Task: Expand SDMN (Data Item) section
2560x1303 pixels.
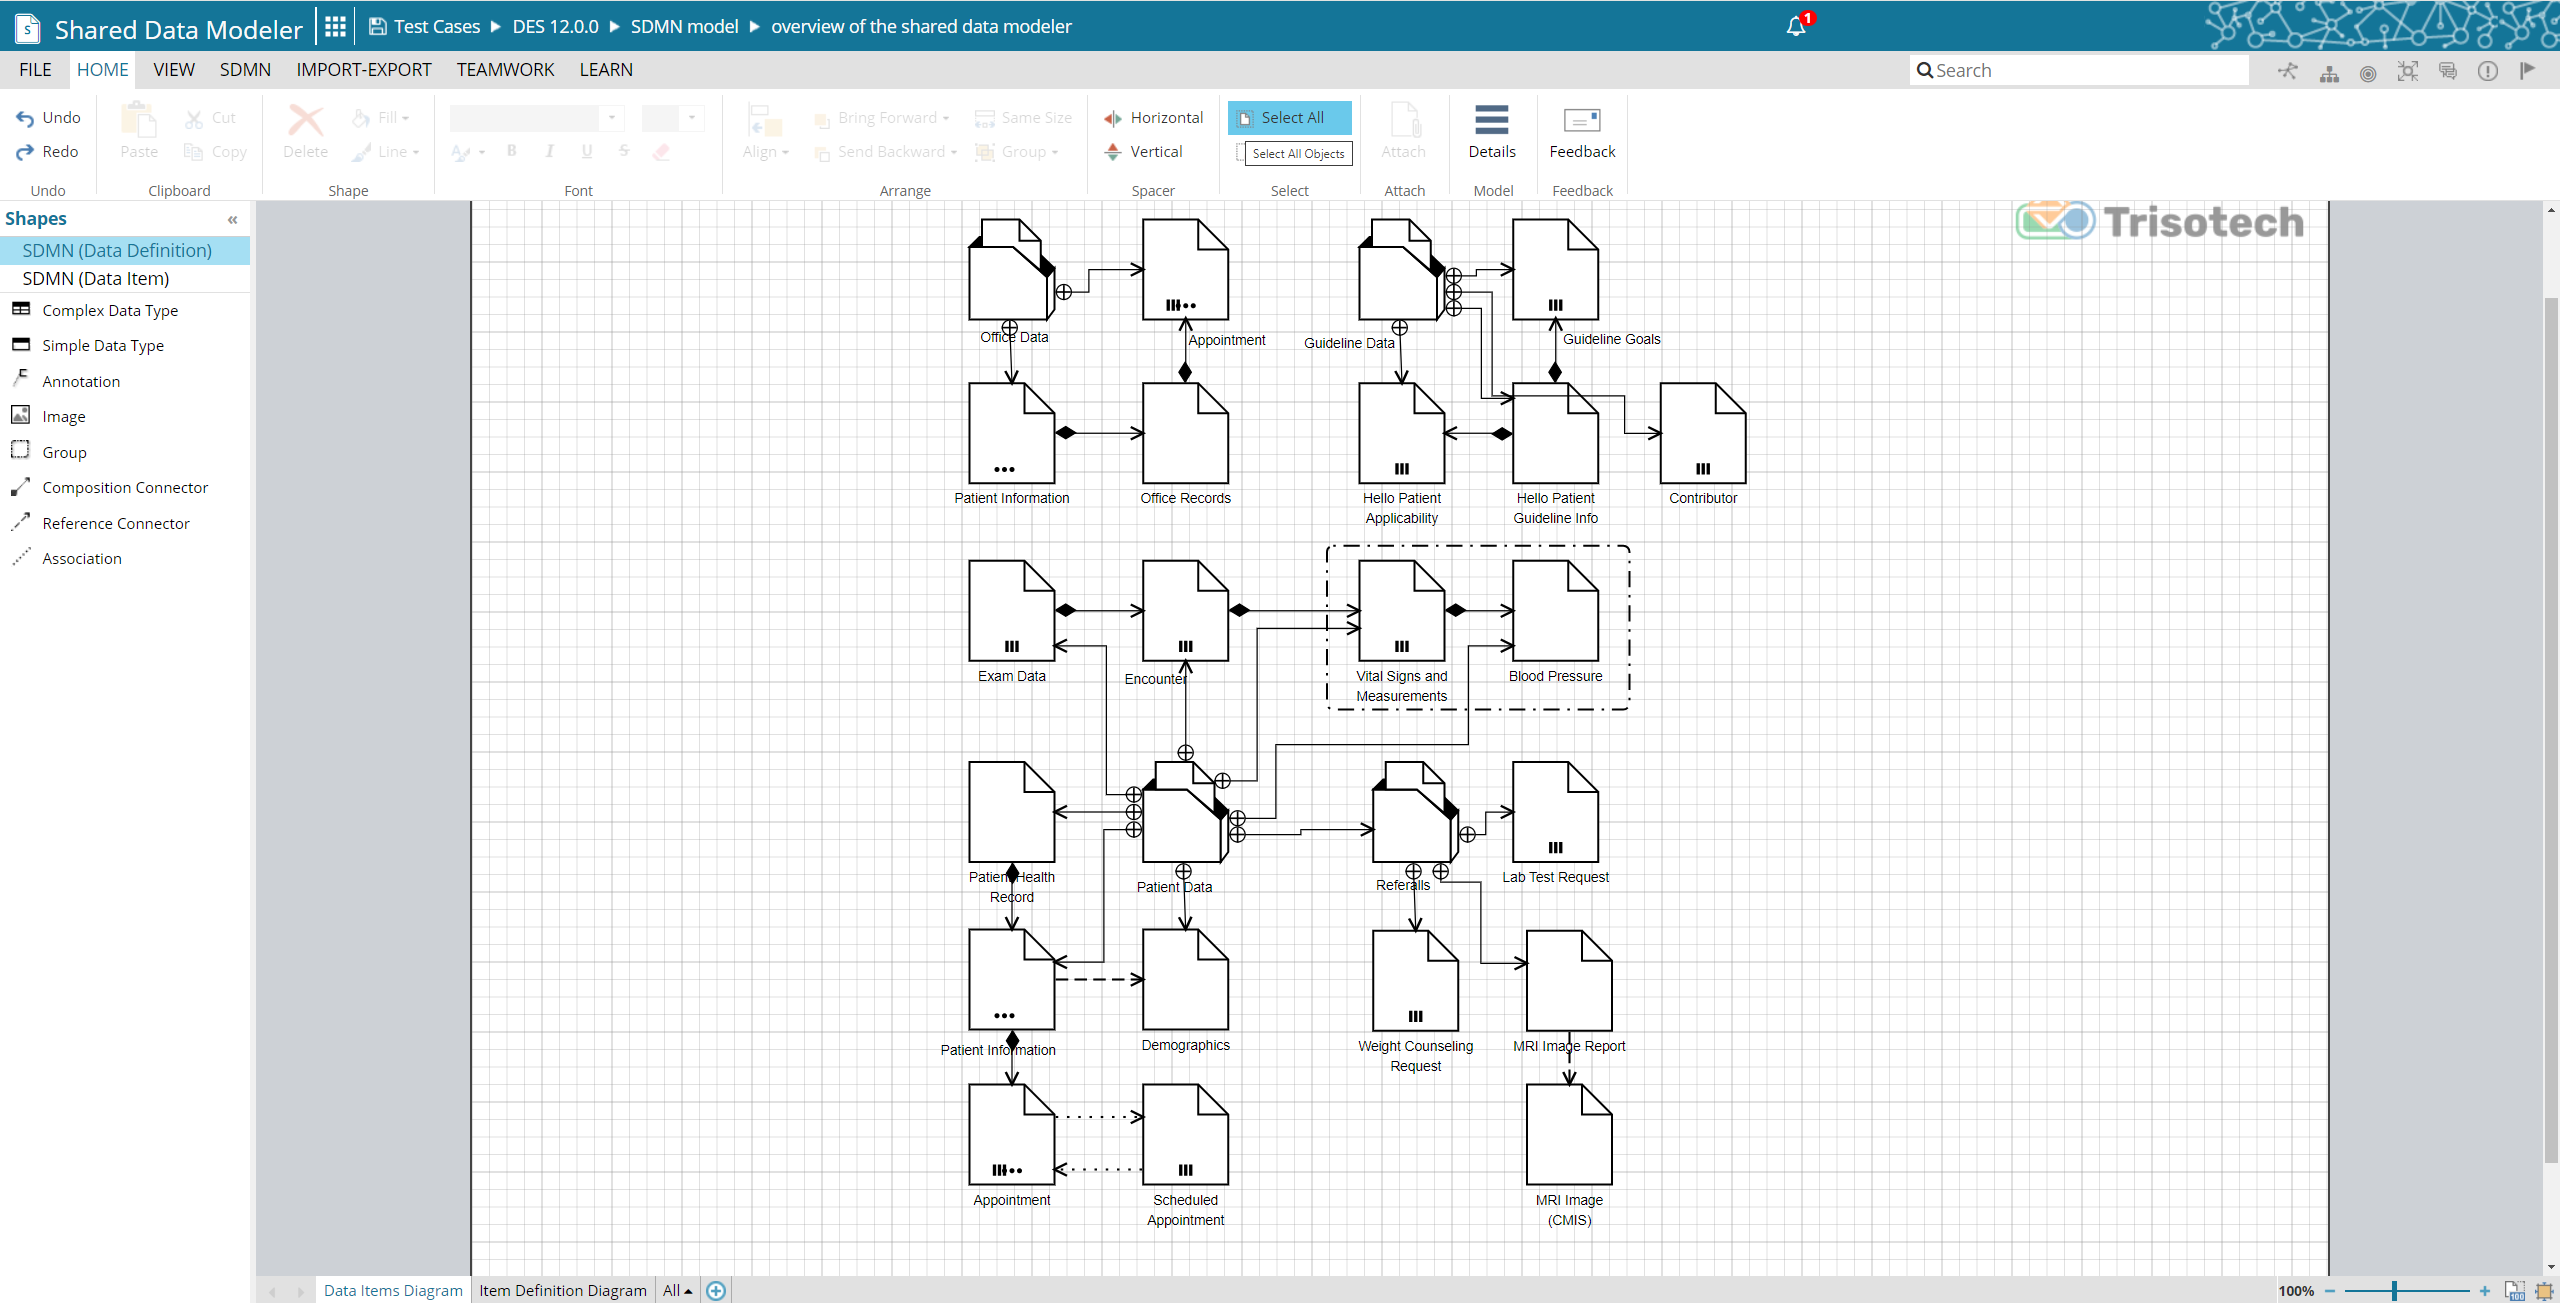Action: 125,278
